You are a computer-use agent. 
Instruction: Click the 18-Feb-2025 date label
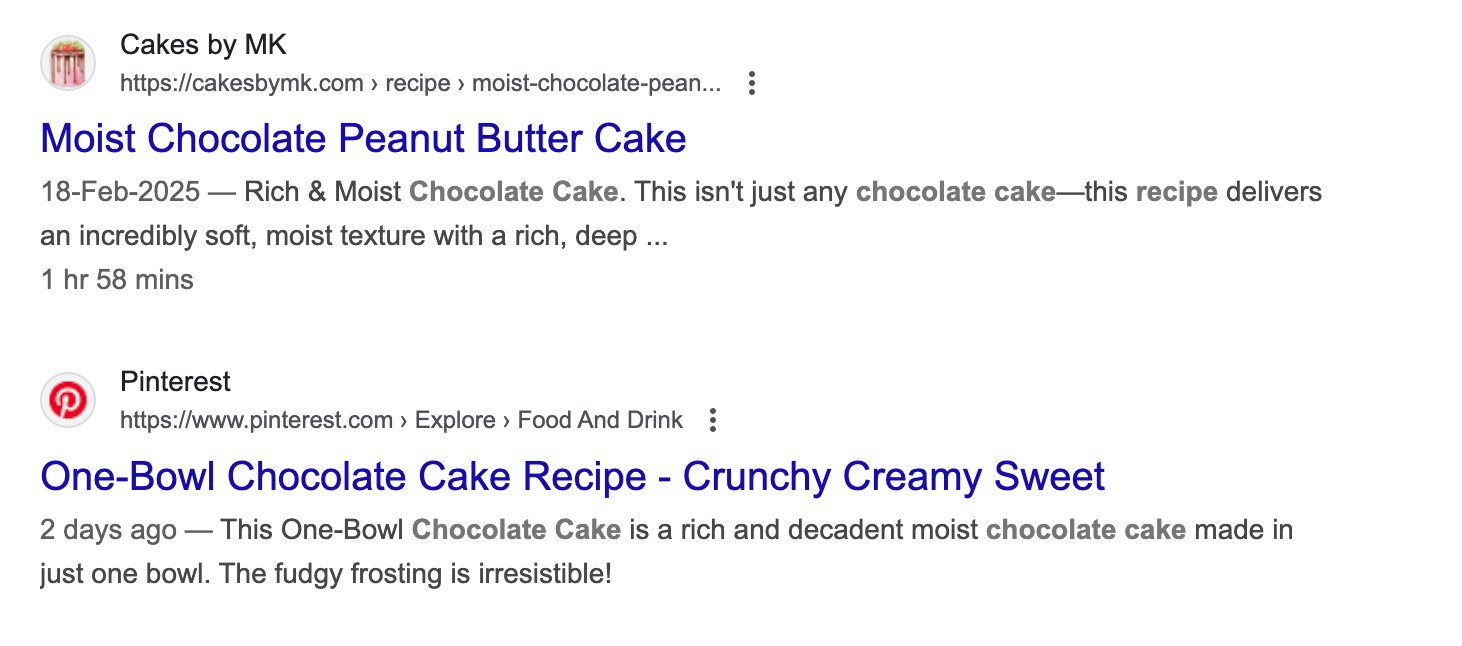121,191
